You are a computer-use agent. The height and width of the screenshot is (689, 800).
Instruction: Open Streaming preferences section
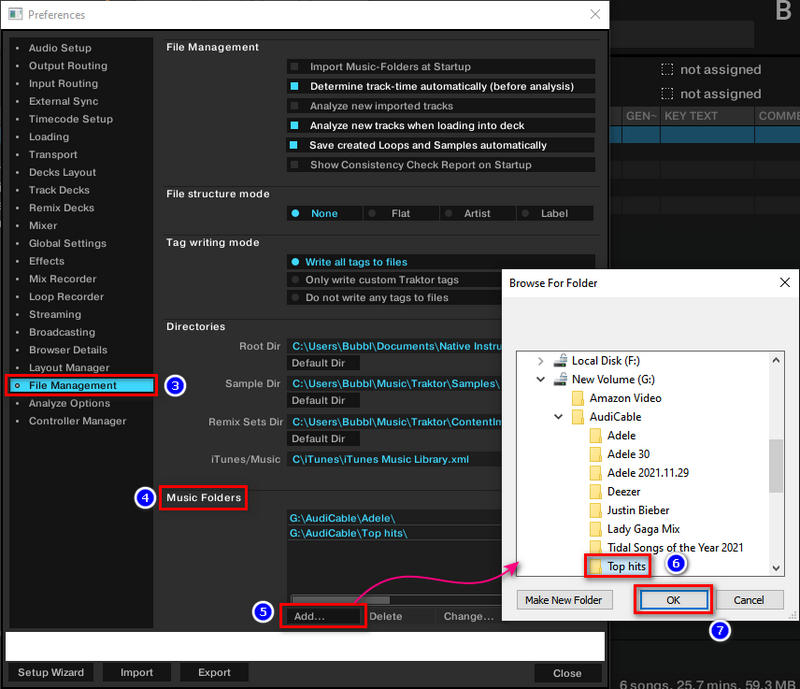tap(55, 314)
